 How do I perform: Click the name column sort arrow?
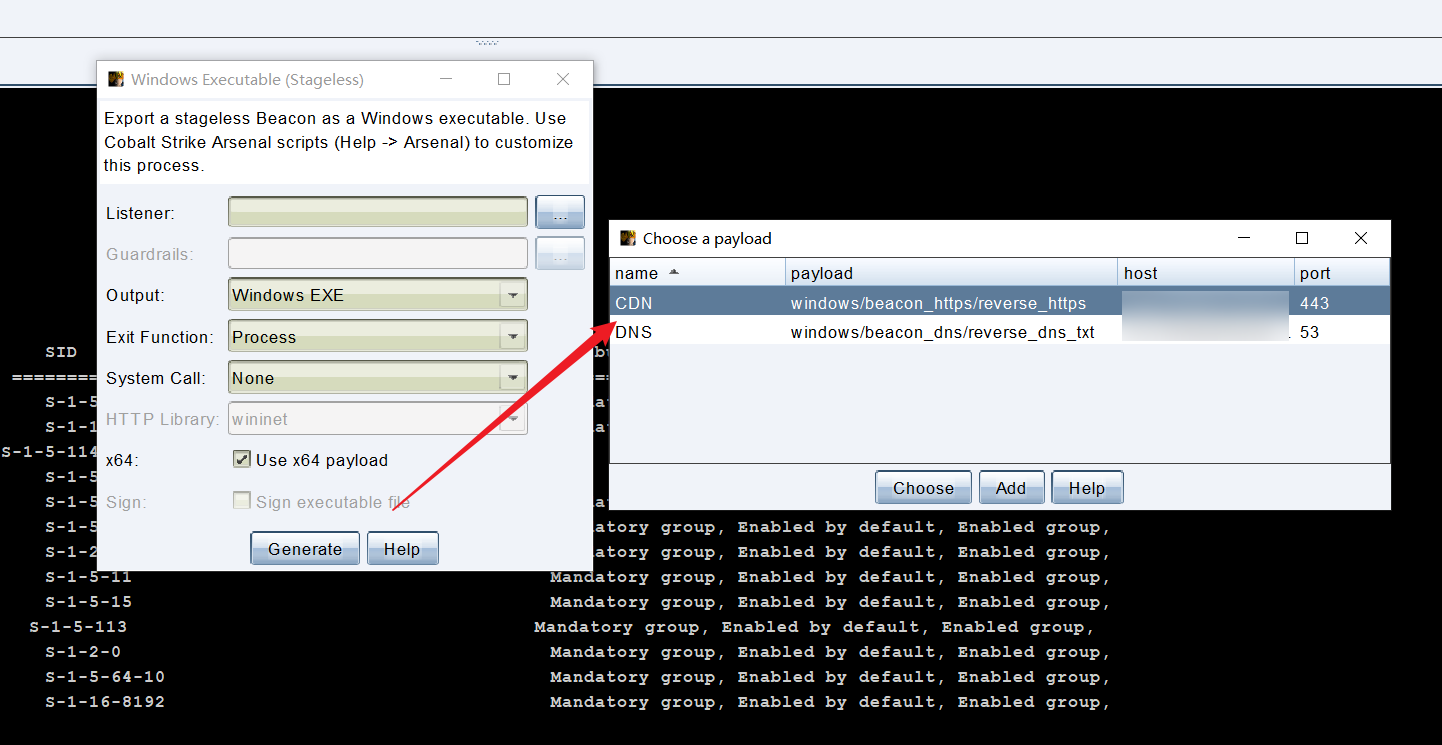point(674,272)
